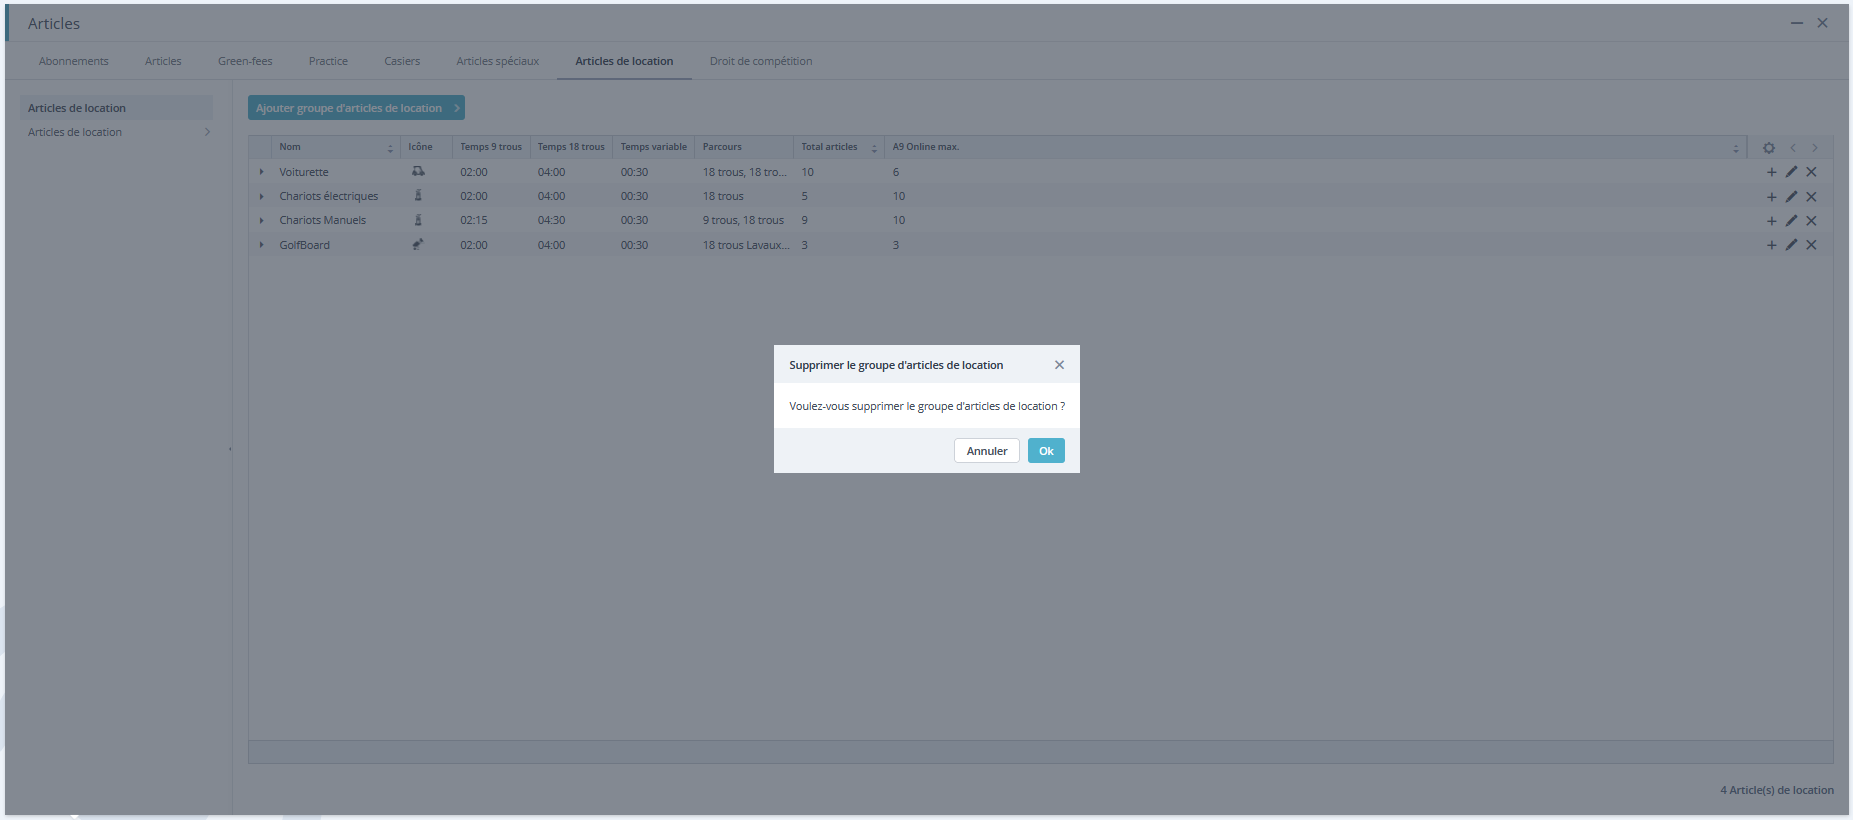Open the Green-fees tab
The image size is (1853, 820).
245,61
